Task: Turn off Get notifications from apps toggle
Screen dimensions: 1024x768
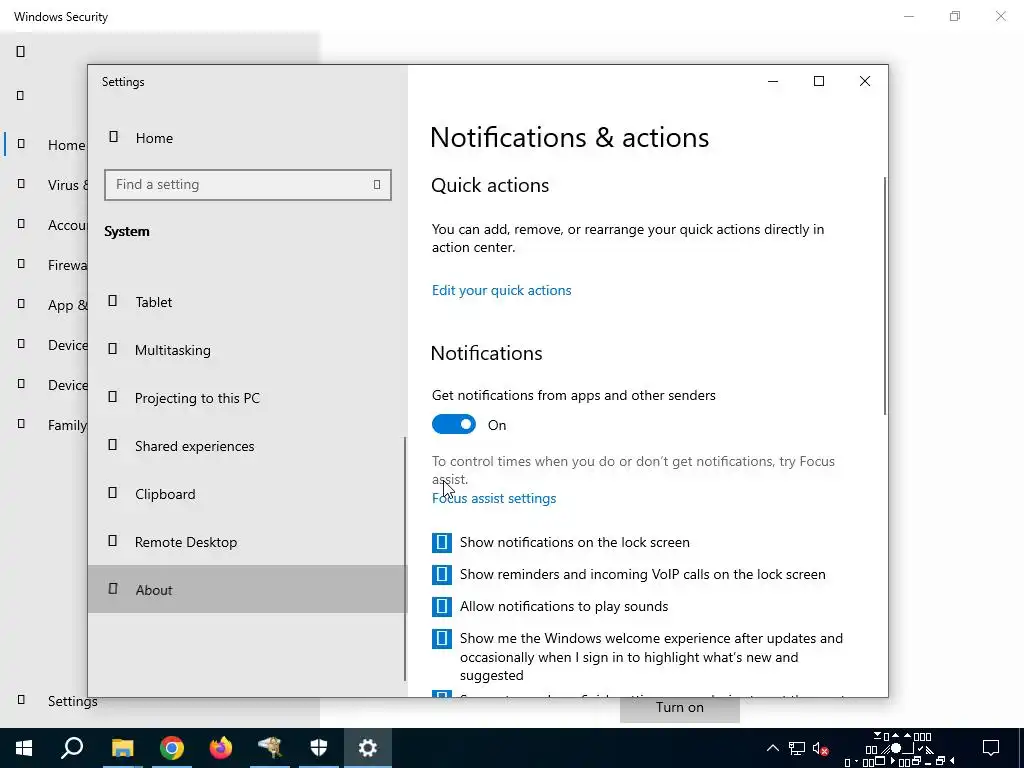Action: coord(454,424)
